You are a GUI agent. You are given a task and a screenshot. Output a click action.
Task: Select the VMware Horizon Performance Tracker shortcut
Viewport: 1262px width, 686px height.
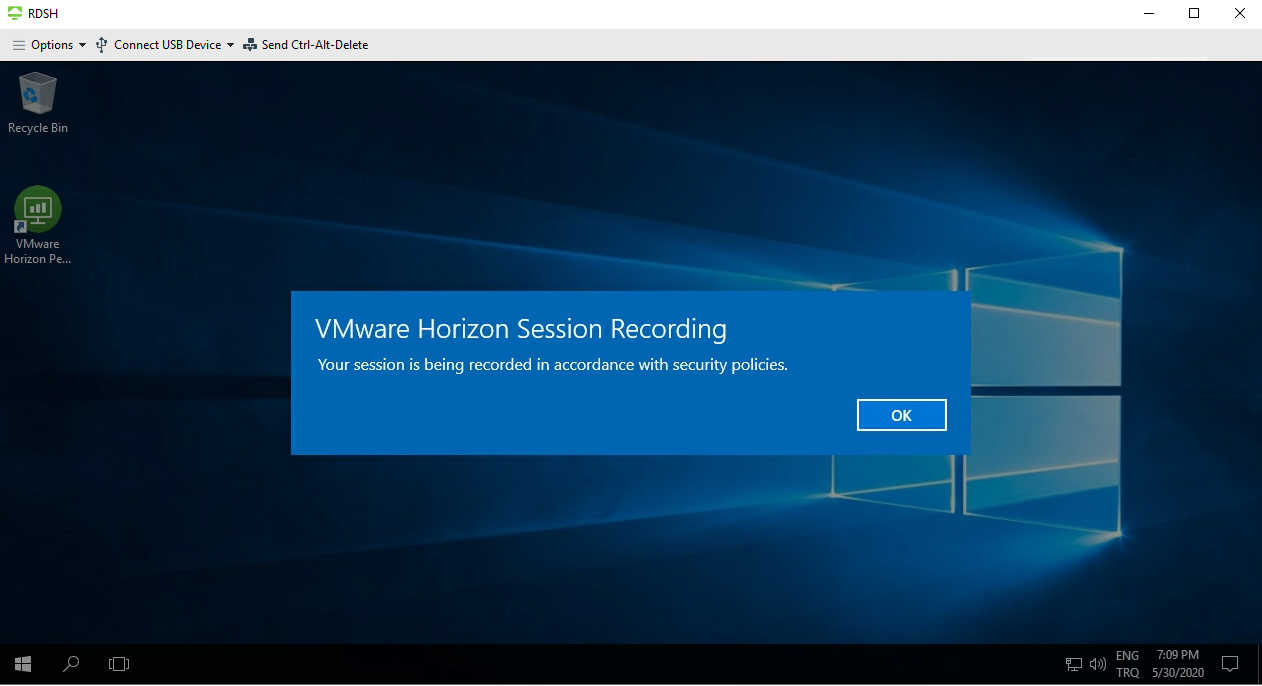coord(38,226)
